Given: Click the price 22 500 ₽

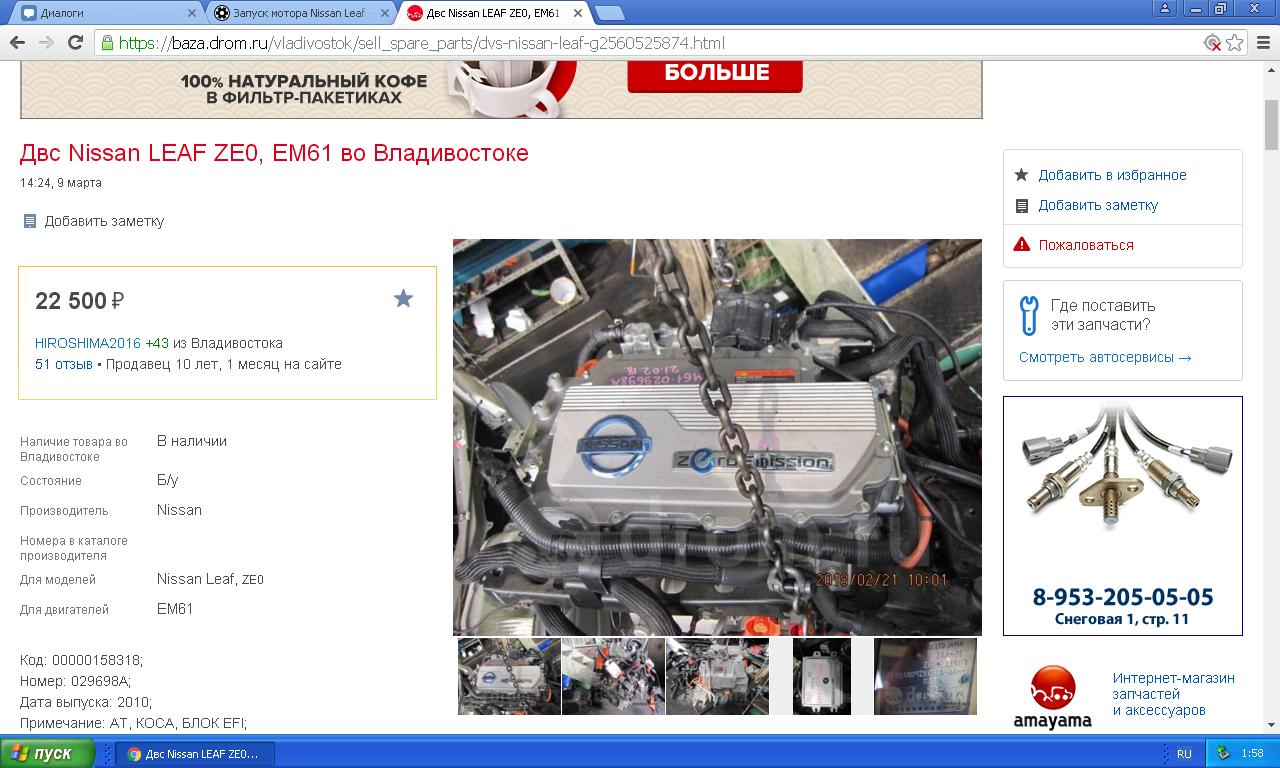Looking at the screenshot, I should point(80,300).
